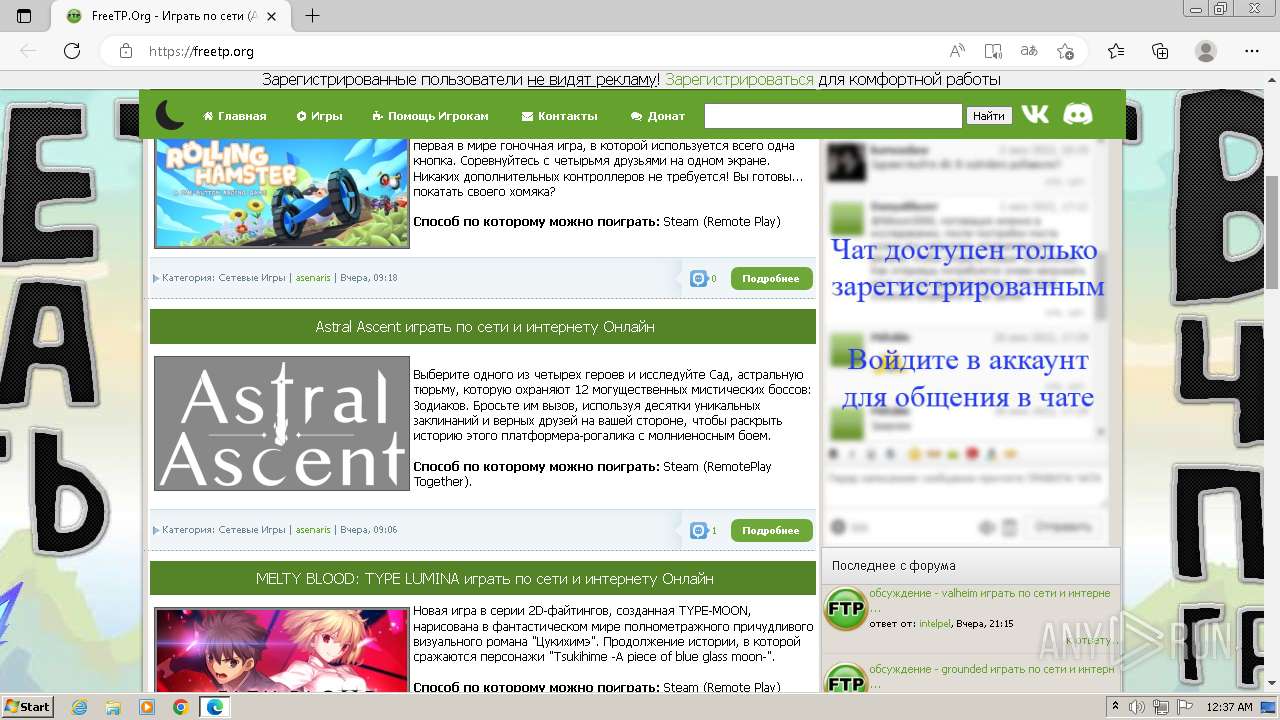Open File Explorer from taskbar
1280x720 pixels.
pos(113,707)
